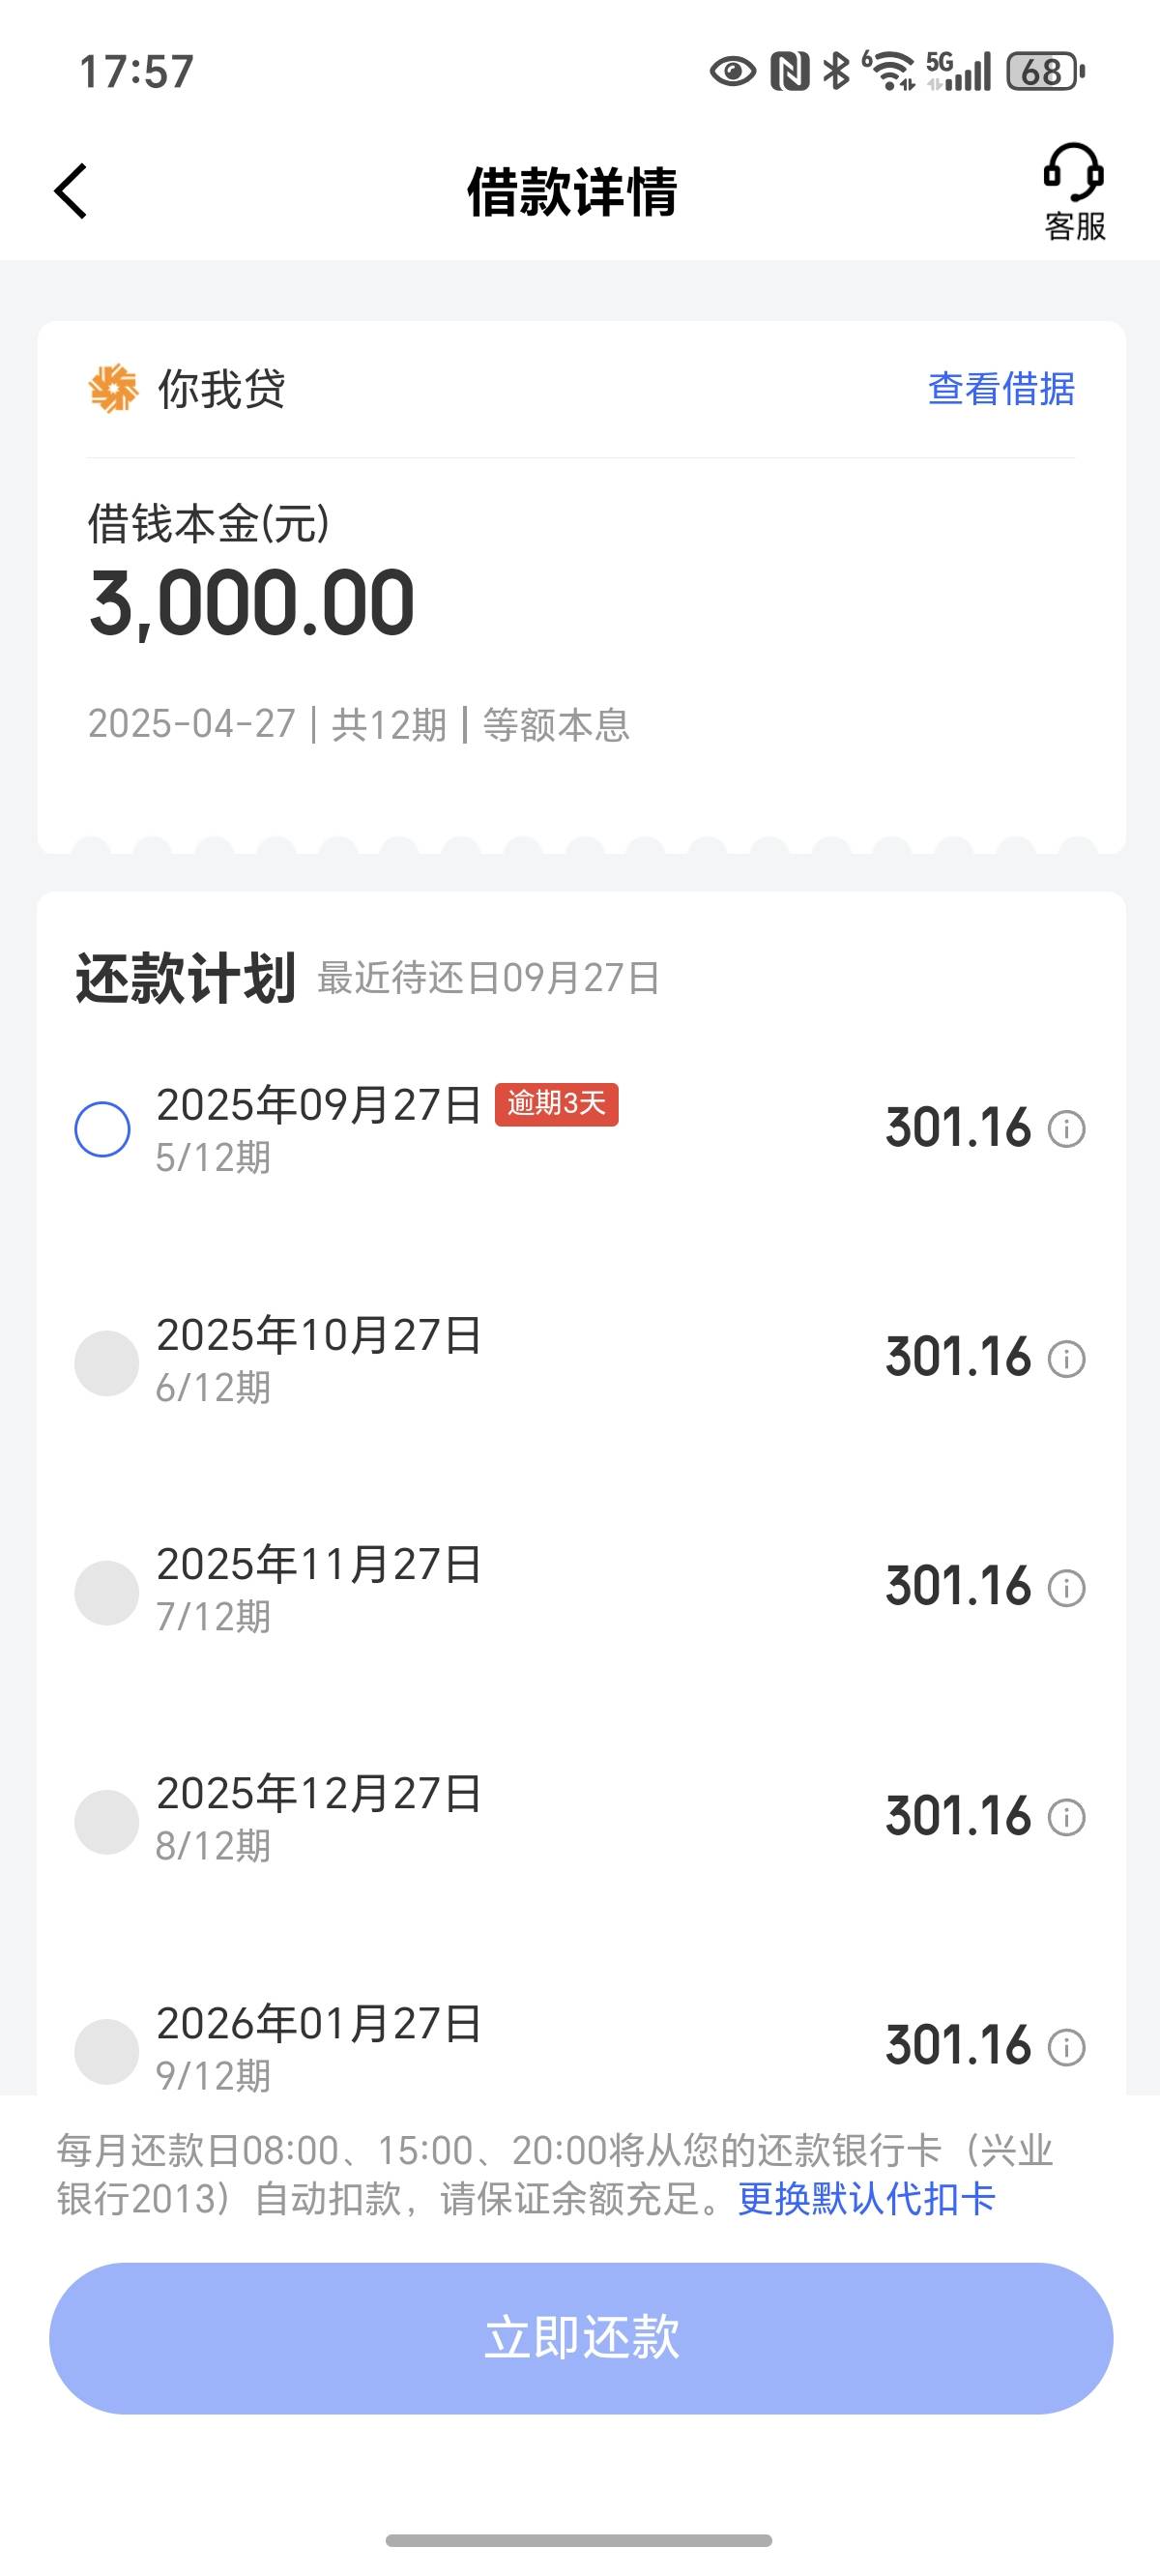The height and width of the screenshot is (2576, 1160).
Task: Show info for the 09月27日 payment amount
Action: click(x=1066, y=1129)
